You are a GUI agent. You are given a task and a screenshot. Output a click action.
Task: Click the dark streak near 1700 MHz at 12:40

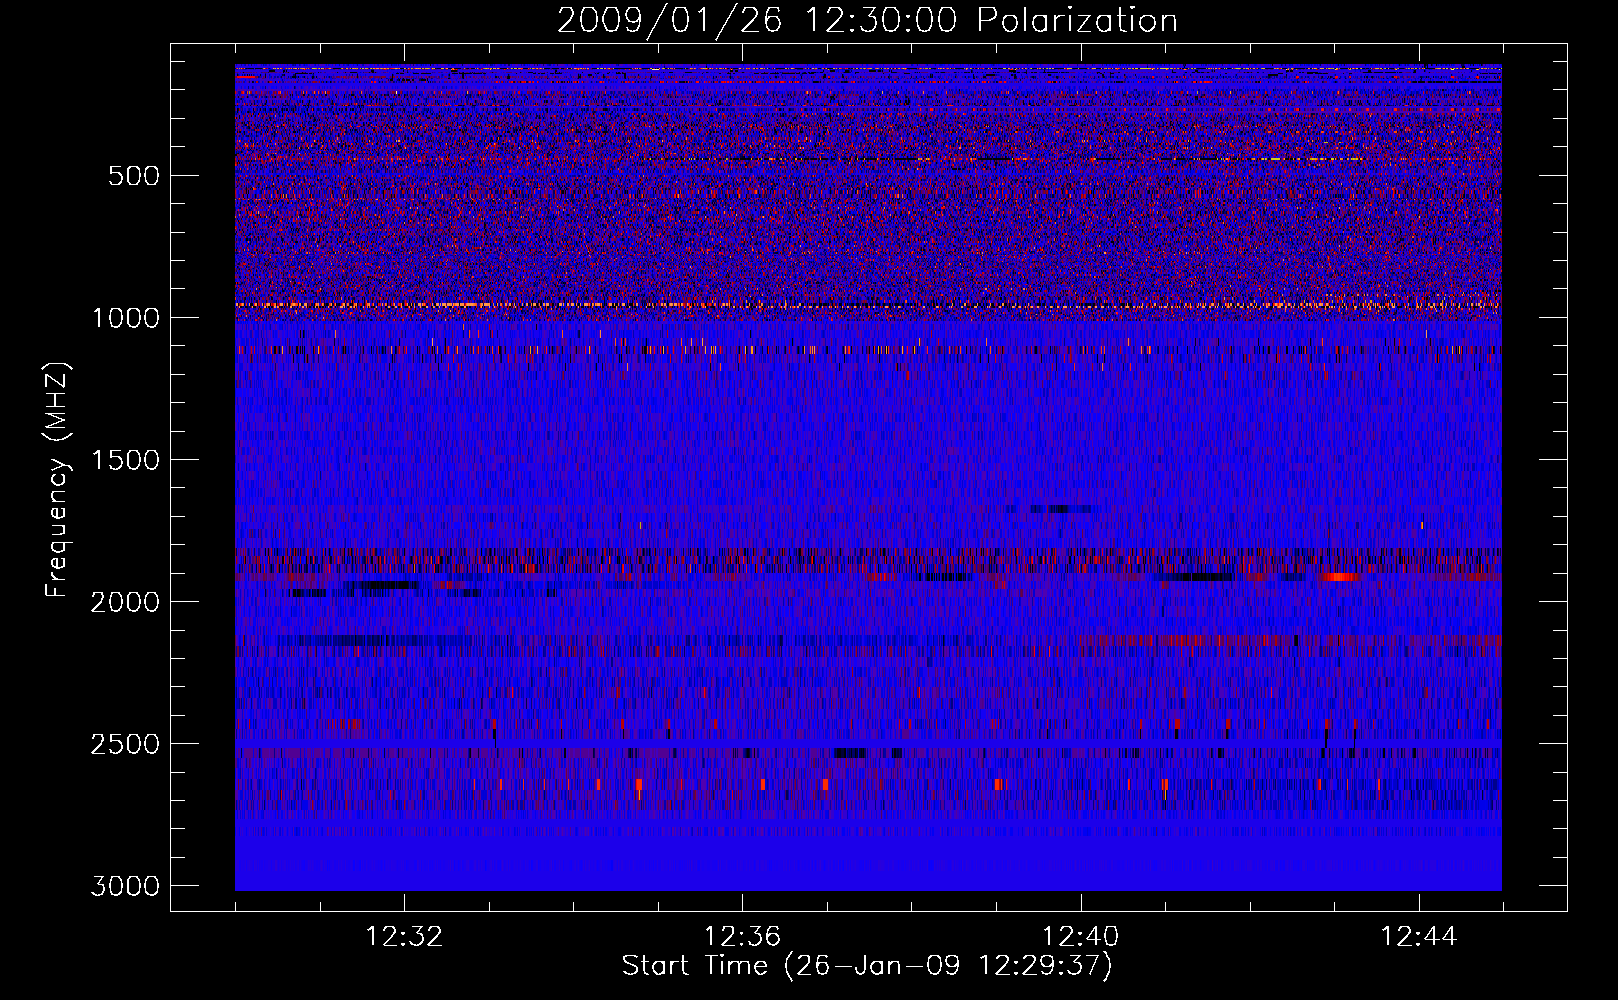click(1060, 509)
